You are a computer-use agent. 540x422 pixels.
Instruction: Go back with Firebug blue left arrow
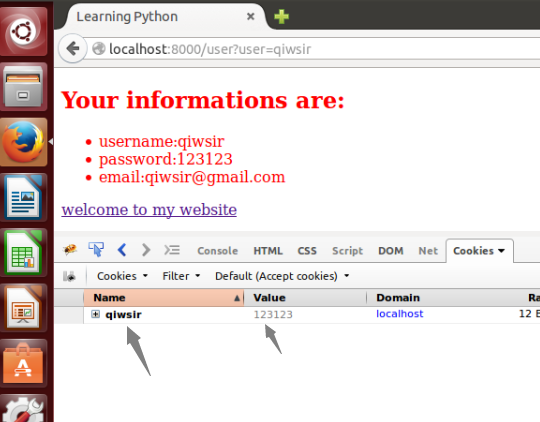pyautogui.click(x=122, y=250)
